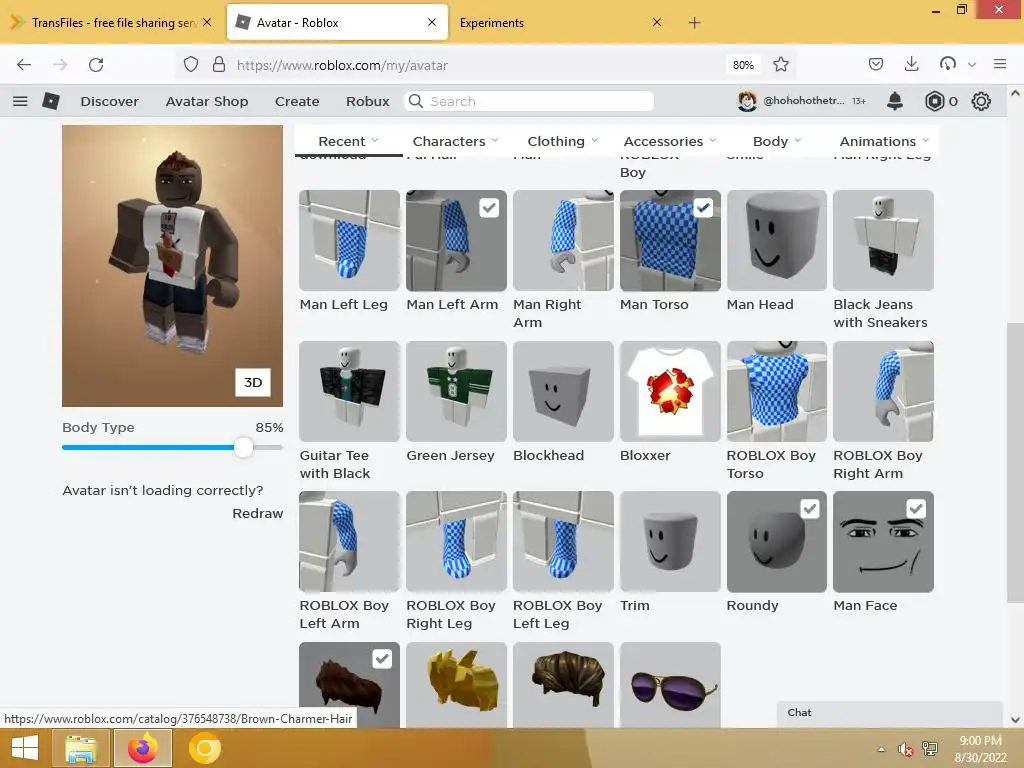Open profile via user avatar headshot
The image size is (1024, 768).
point(747,101)
